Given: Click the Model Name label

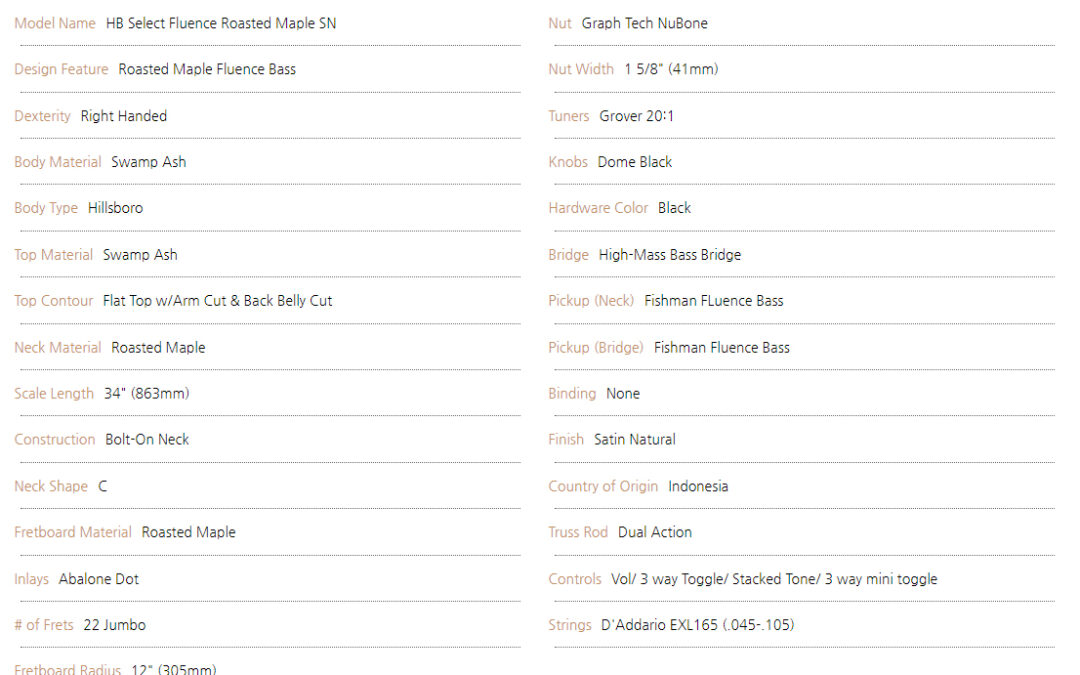Looking at the screenshot, I should [54, 23].
